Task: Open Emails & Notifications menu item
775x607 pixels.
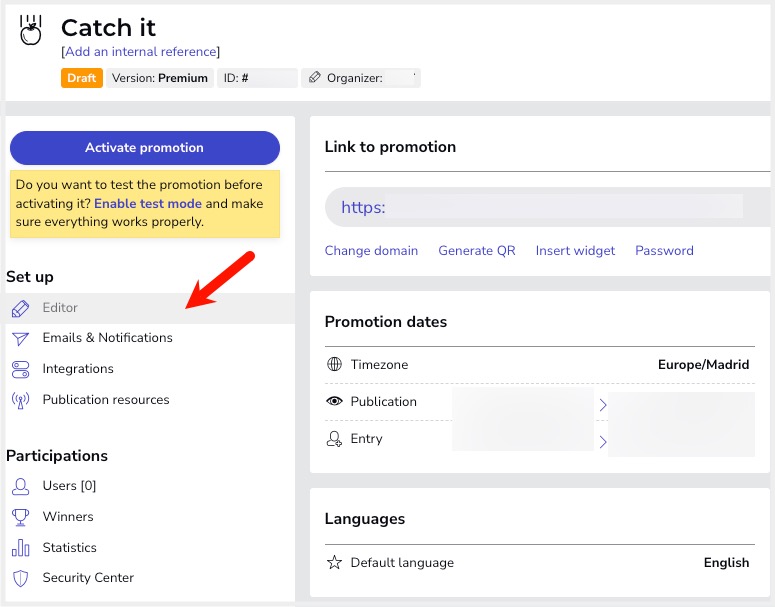Action: 107,338
